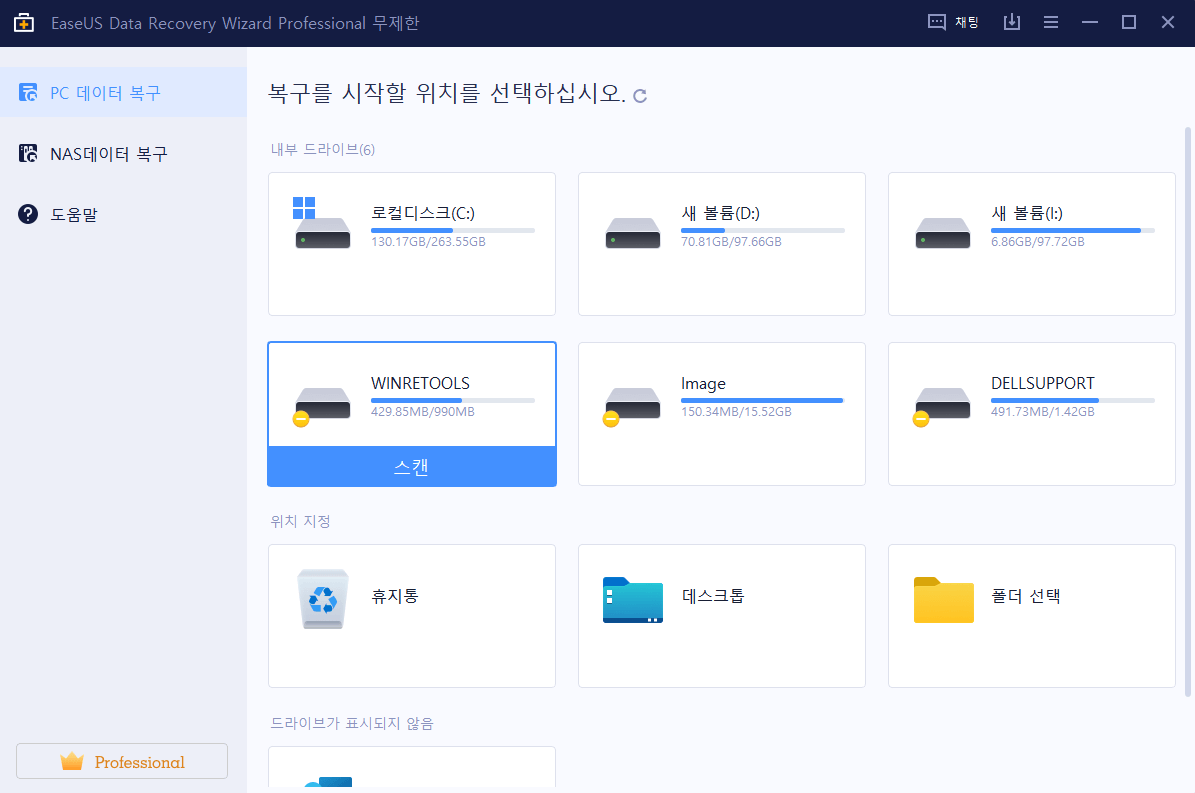Click the window title text EaseUS Data Recovery Wizard
Screen dimensions: 1195x793
point(235,23)
